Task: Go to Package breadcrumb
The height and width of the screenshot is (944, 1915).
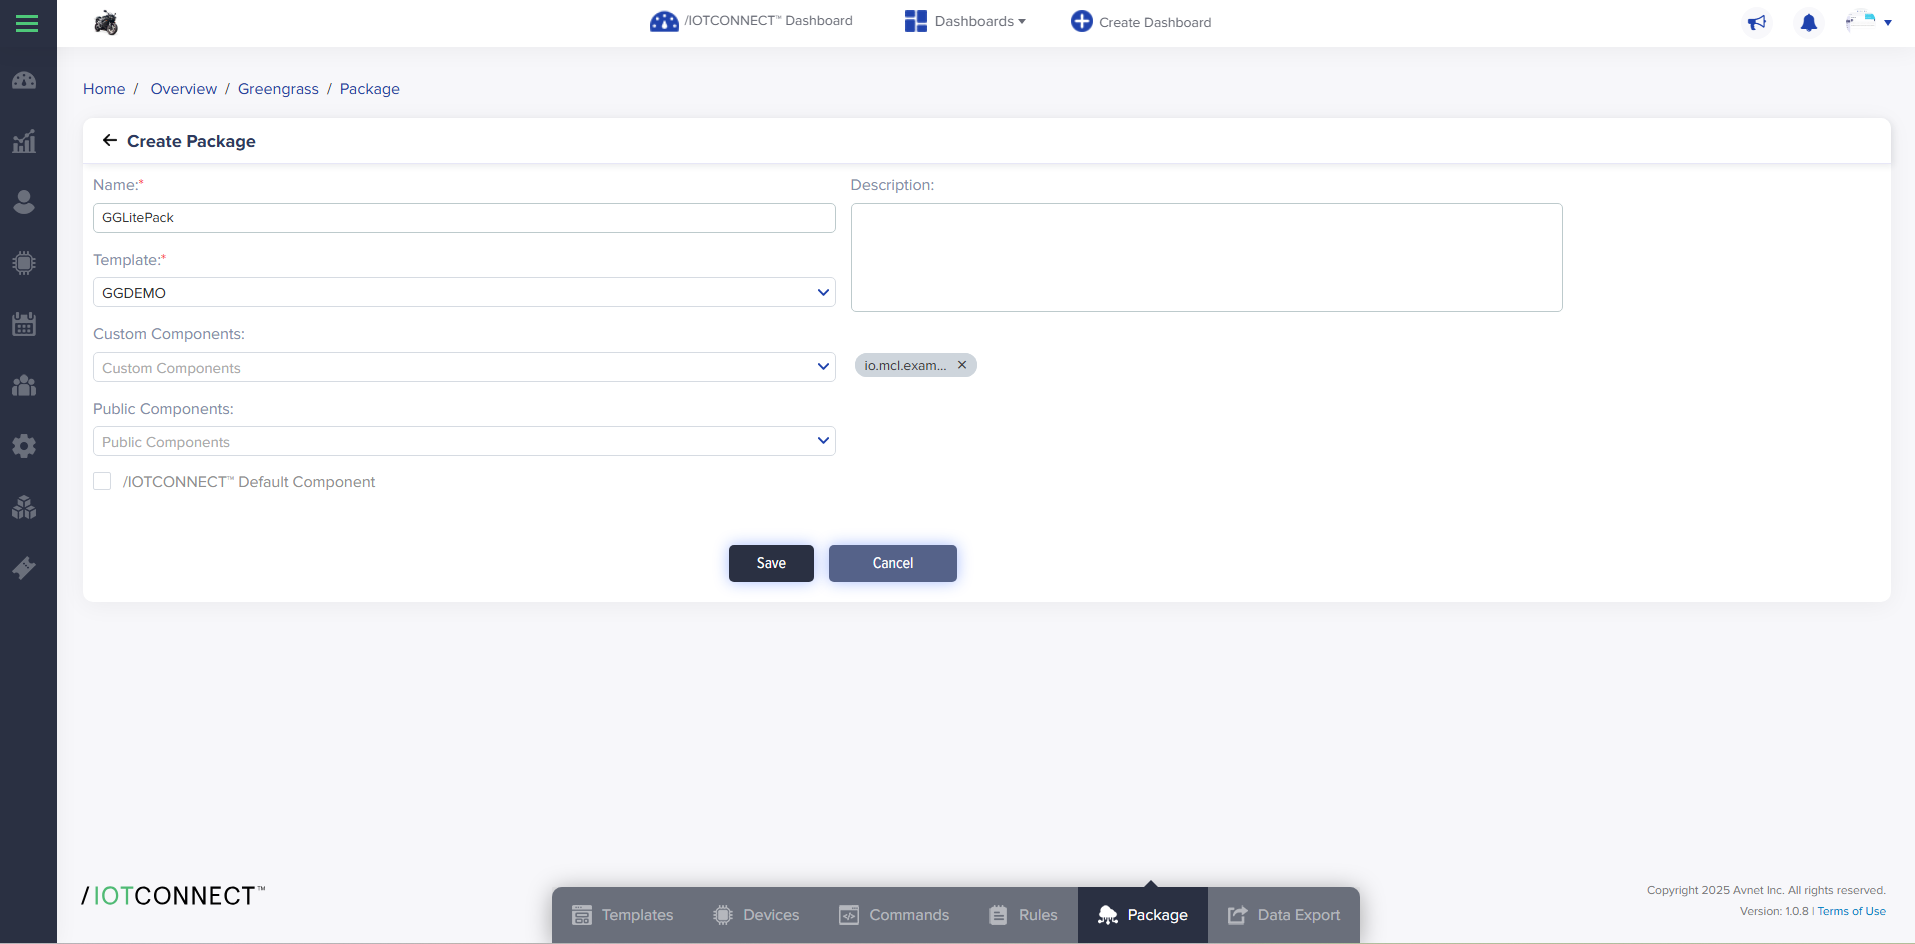Action: (x=370, y=89)
